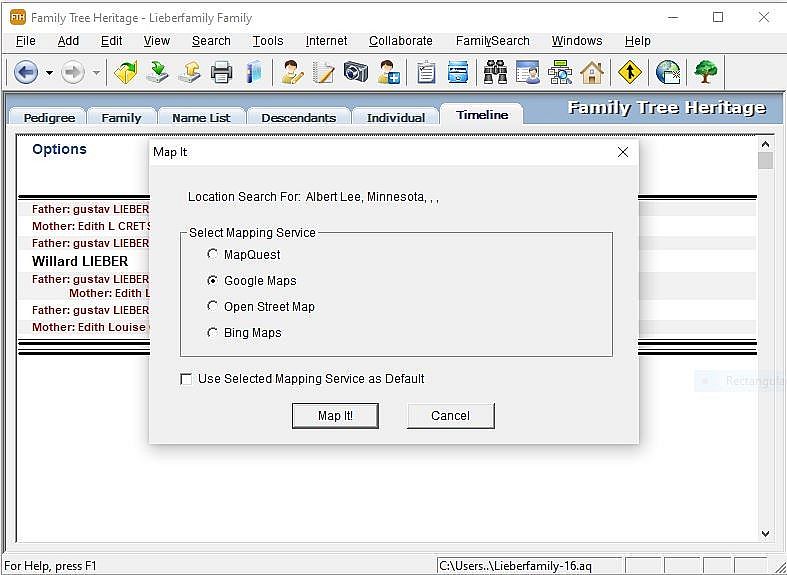Open the Search menu
This screenshot has width=787, height=575.
(211, 41)
